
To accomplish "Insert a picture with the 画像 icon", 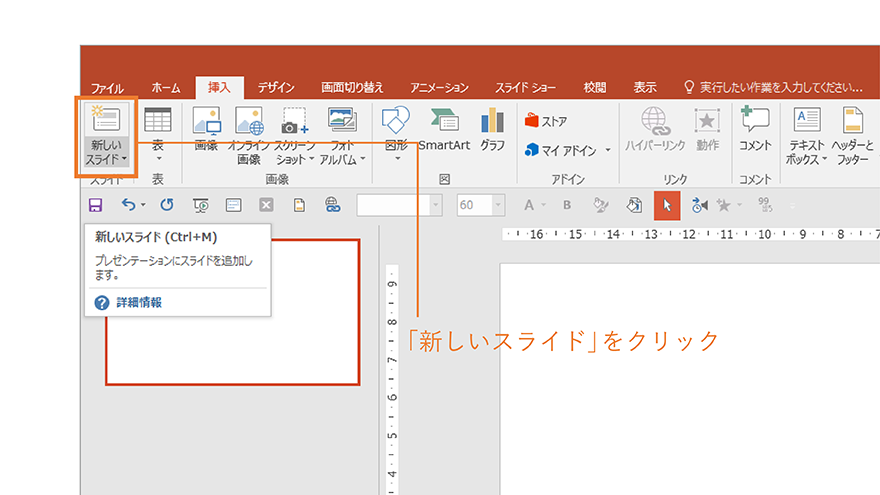I will click(x=206, y=121).
